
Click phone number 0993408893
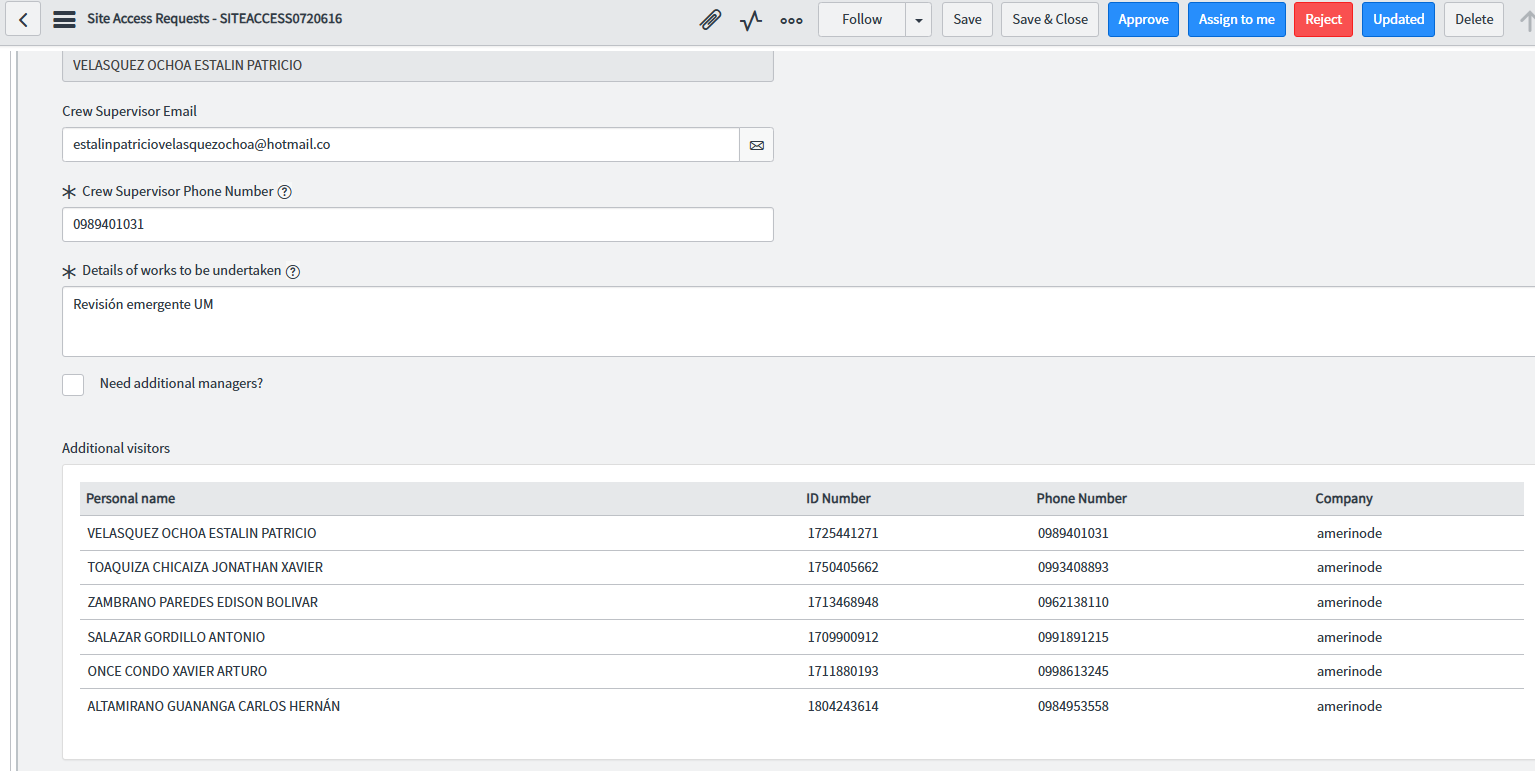[1073, 568]
